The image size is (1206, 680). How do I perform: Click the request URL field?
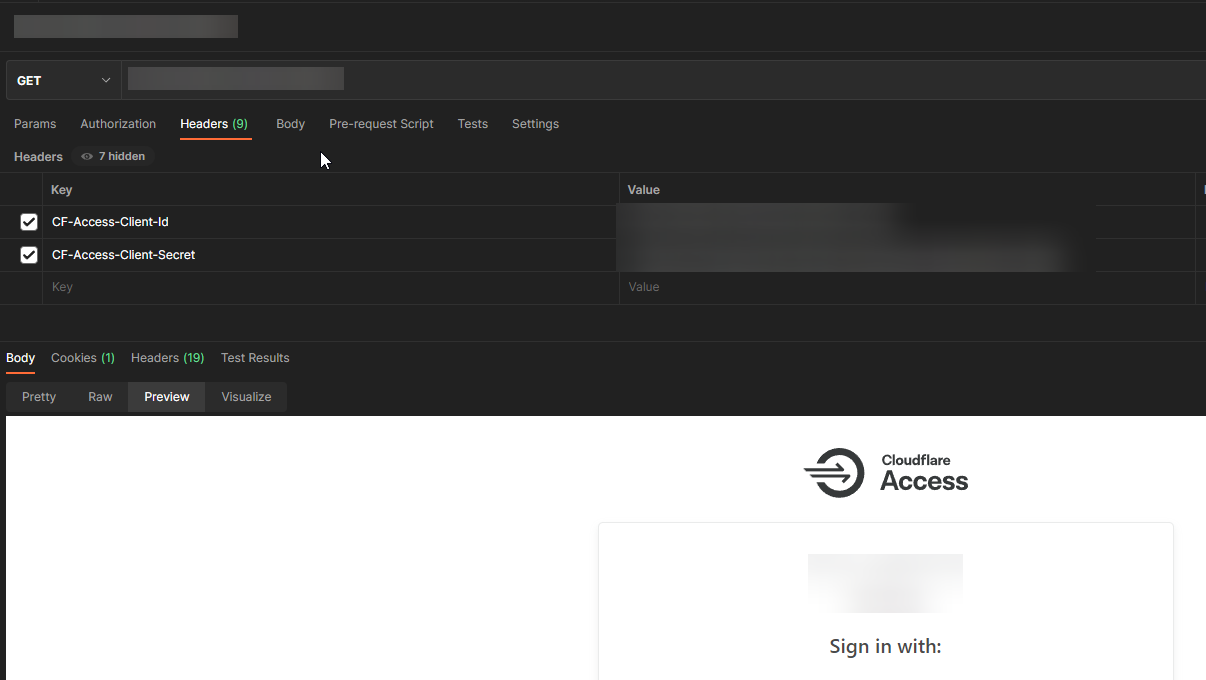point(664,80)
